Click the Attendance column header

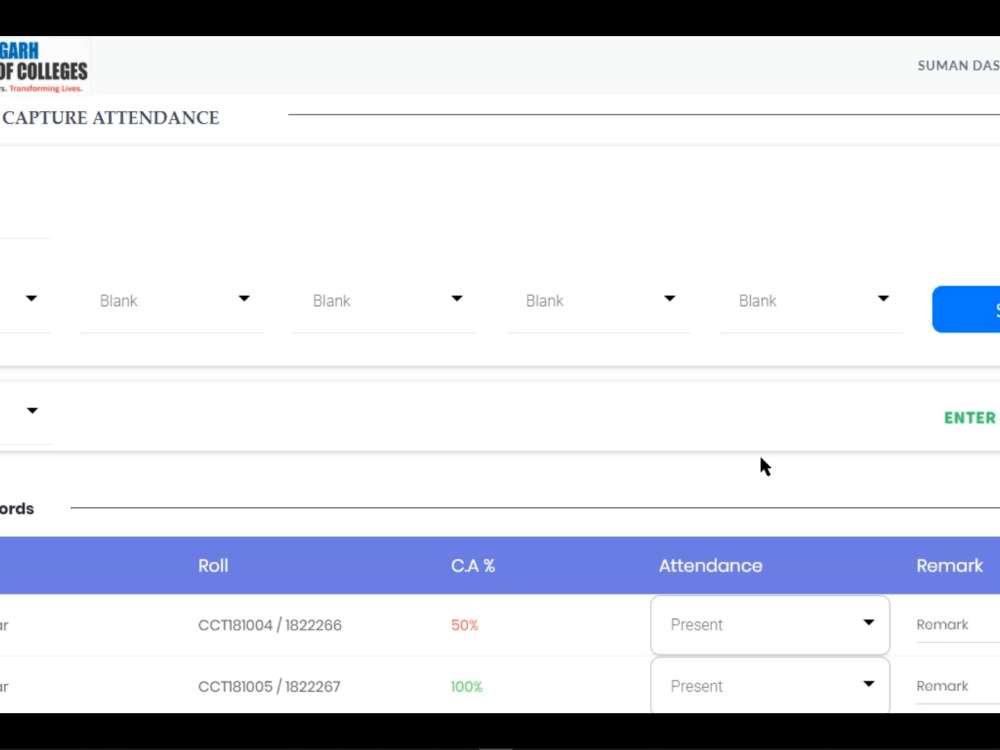pyautogui.click(x=710, y=565)
